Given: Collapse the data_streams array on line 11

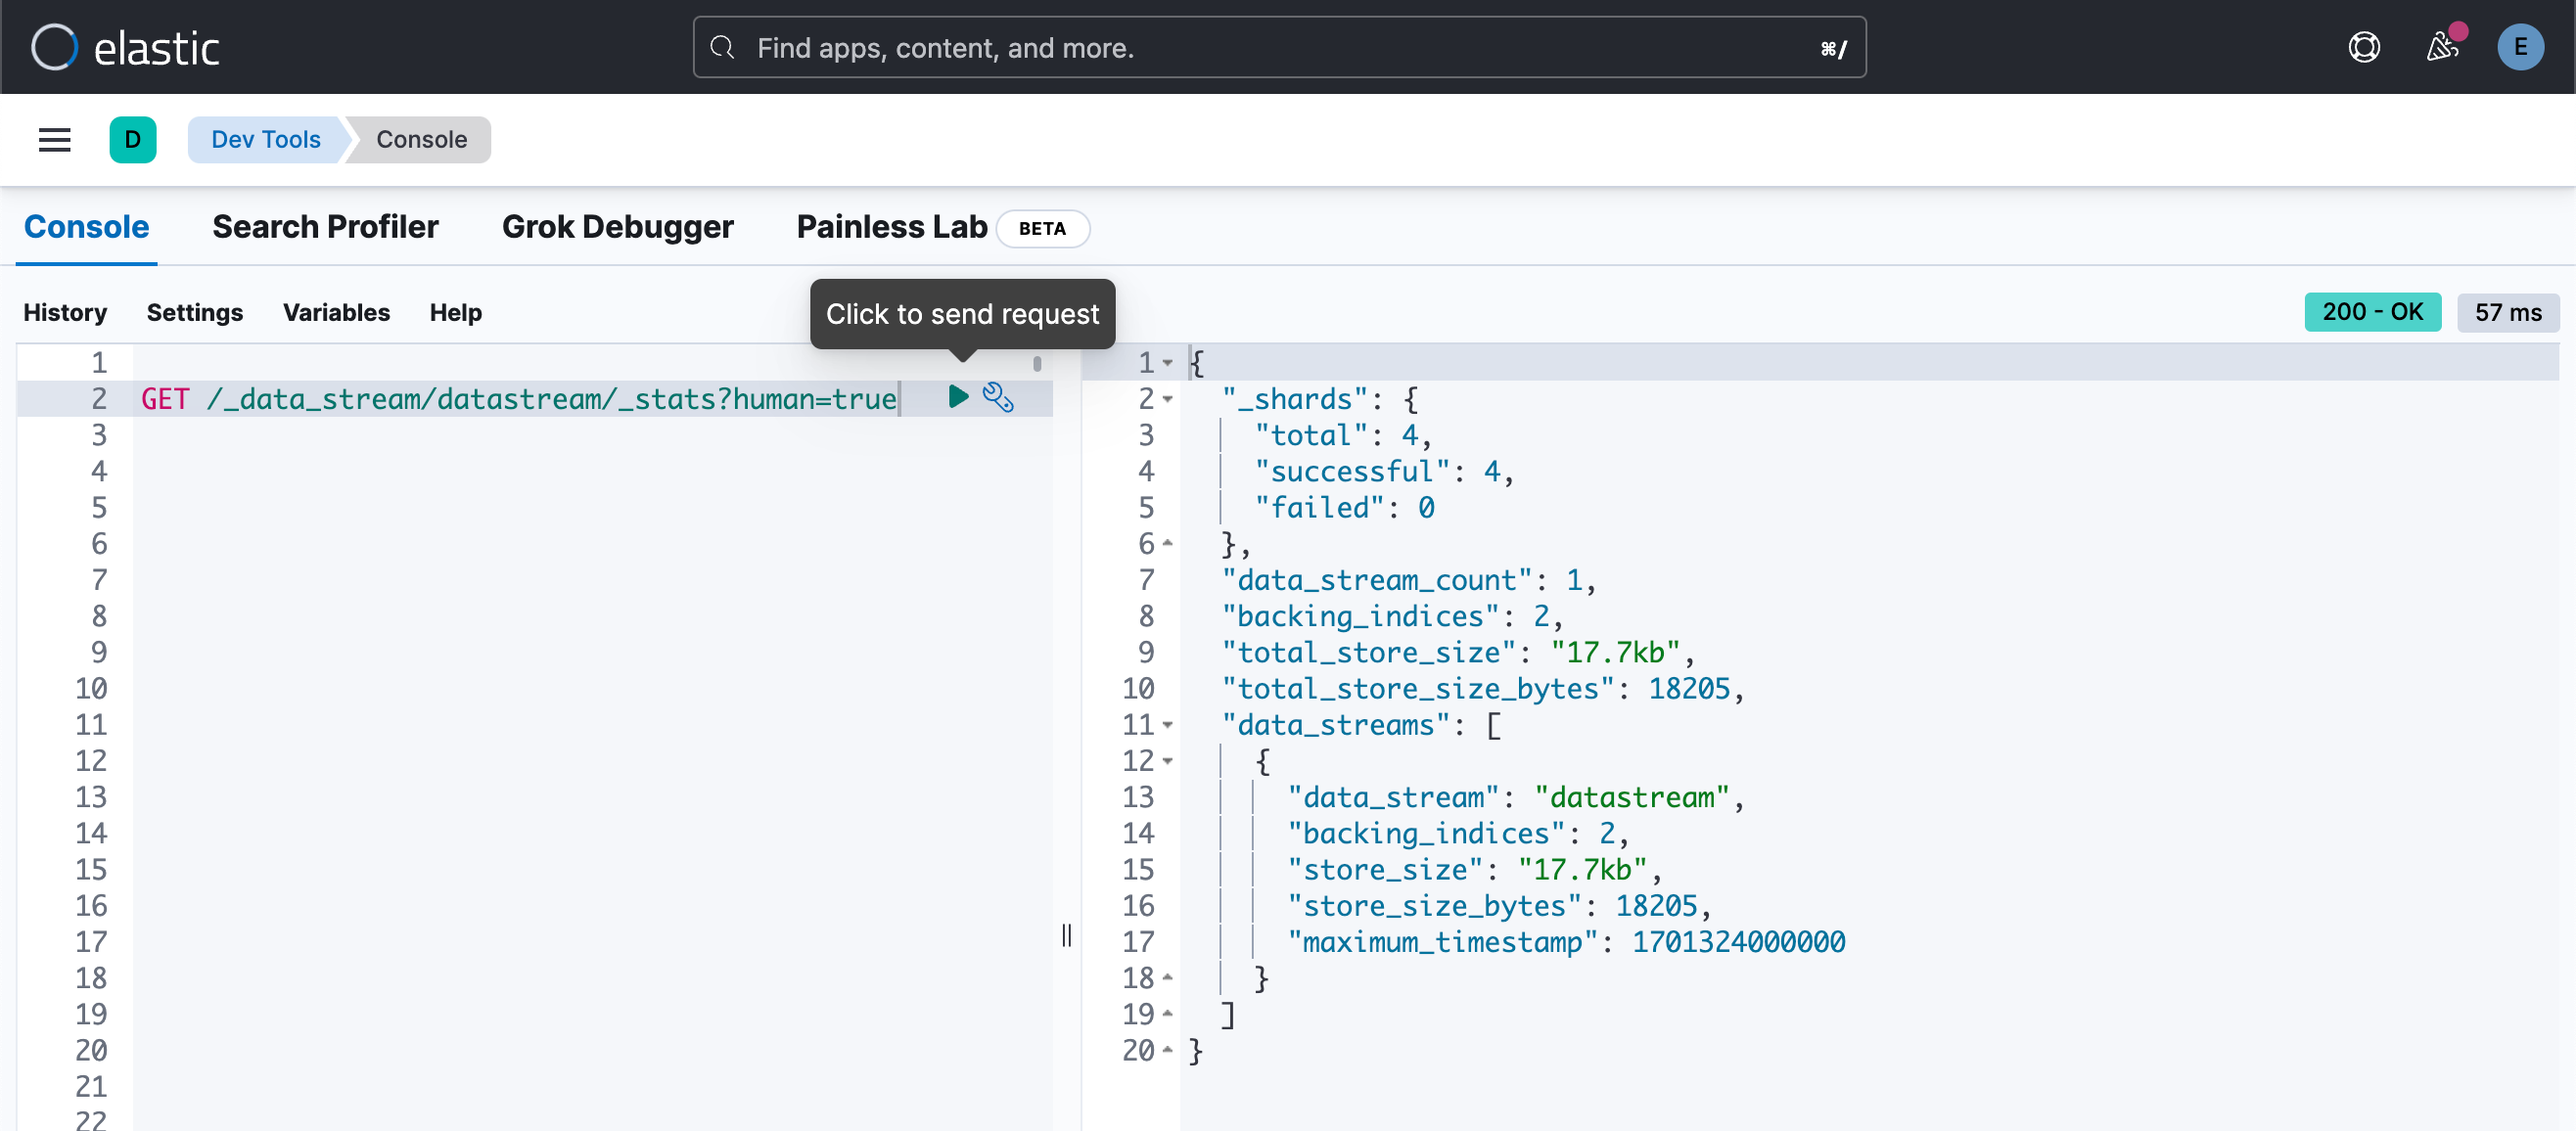Looking at the screenshot, I should 1168,724.
